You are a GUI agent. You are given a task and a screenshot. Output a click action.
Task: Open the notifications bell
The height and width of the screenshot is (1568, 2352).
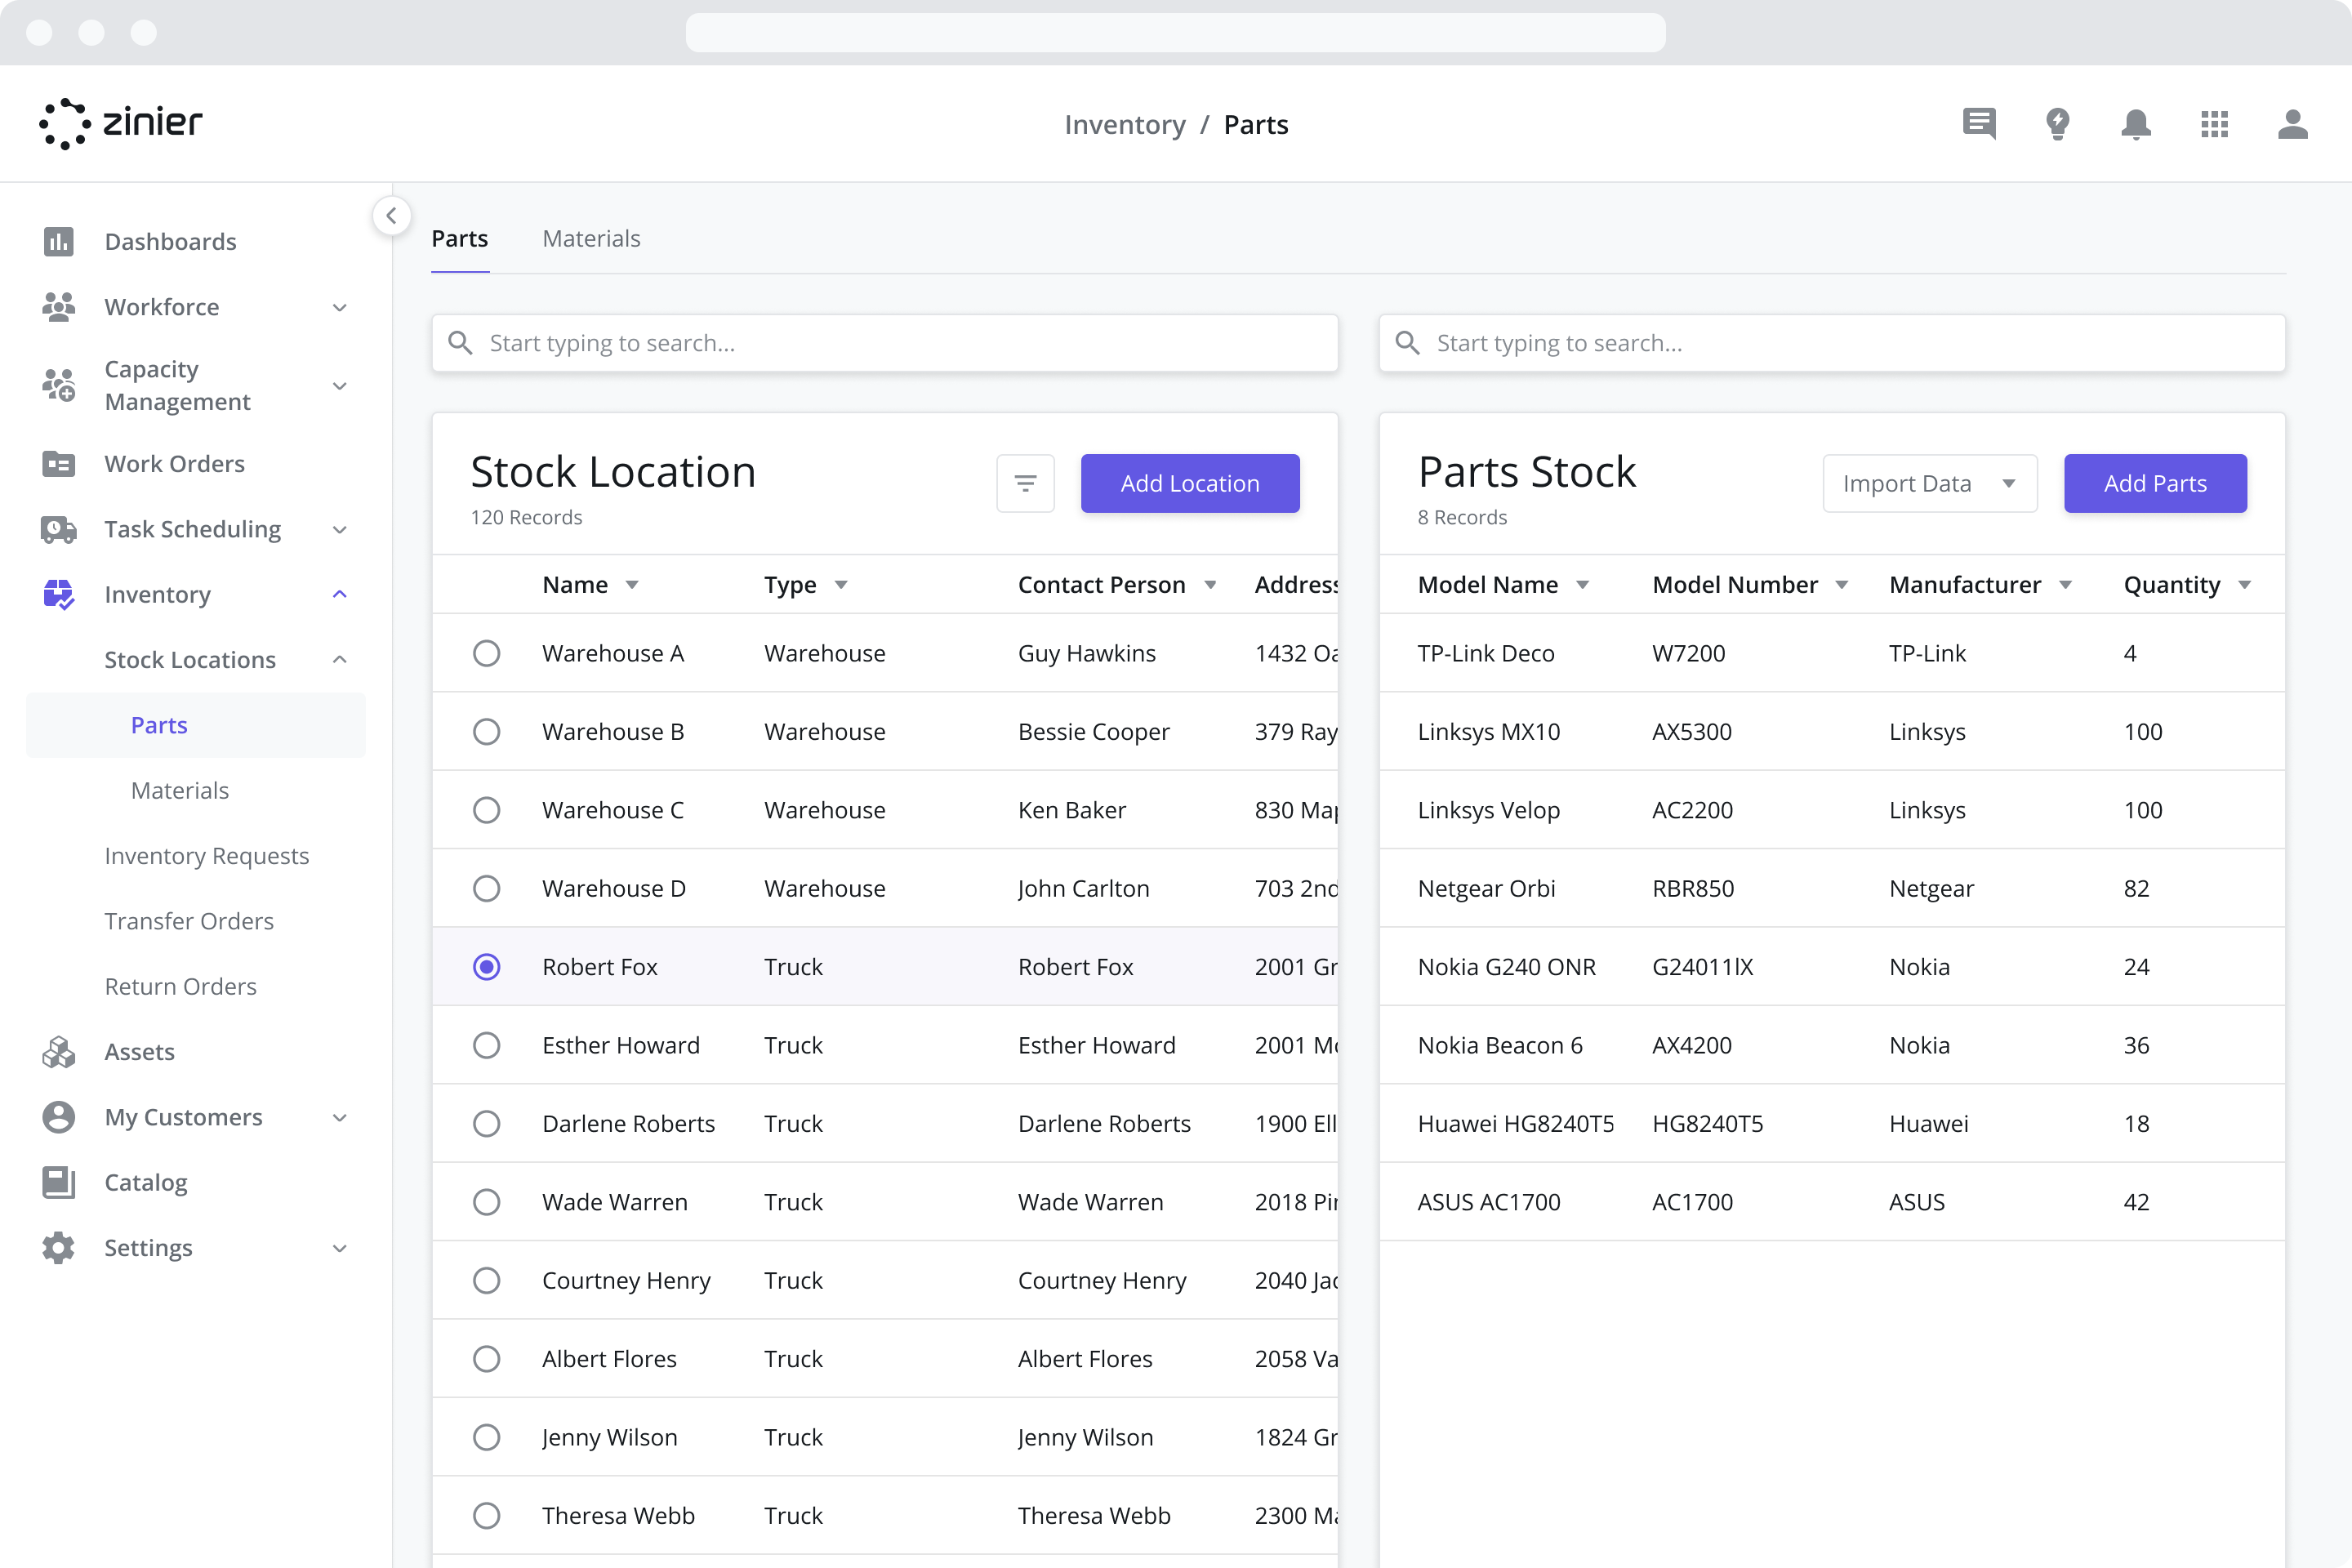tap(2136, 124)
